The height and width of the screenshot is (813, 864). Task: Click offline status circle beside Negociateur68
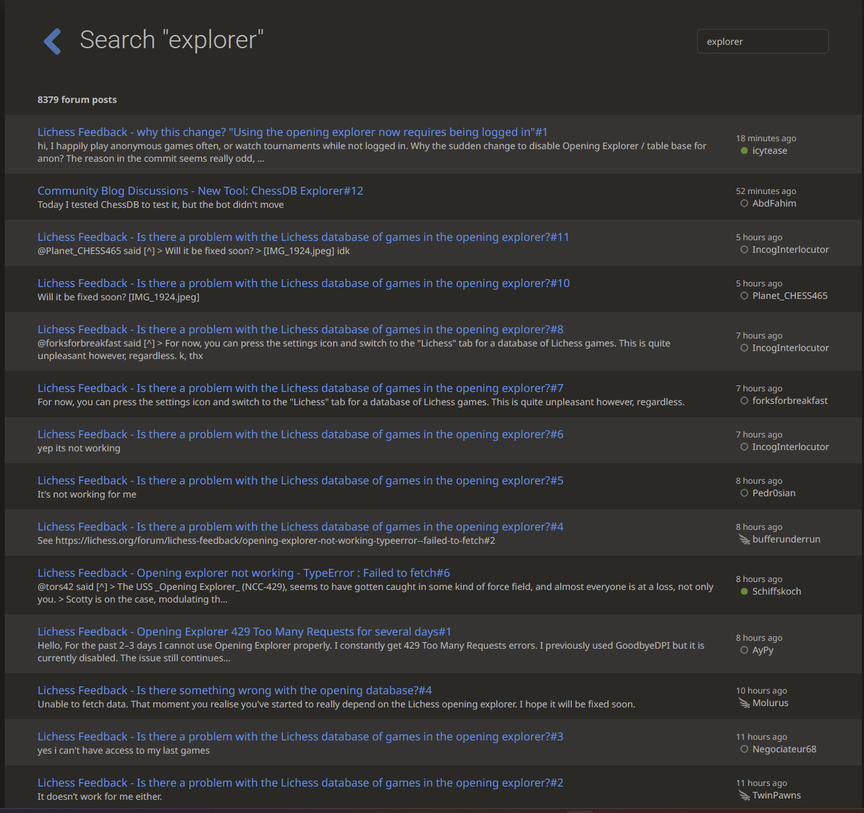tap(744, 750)
